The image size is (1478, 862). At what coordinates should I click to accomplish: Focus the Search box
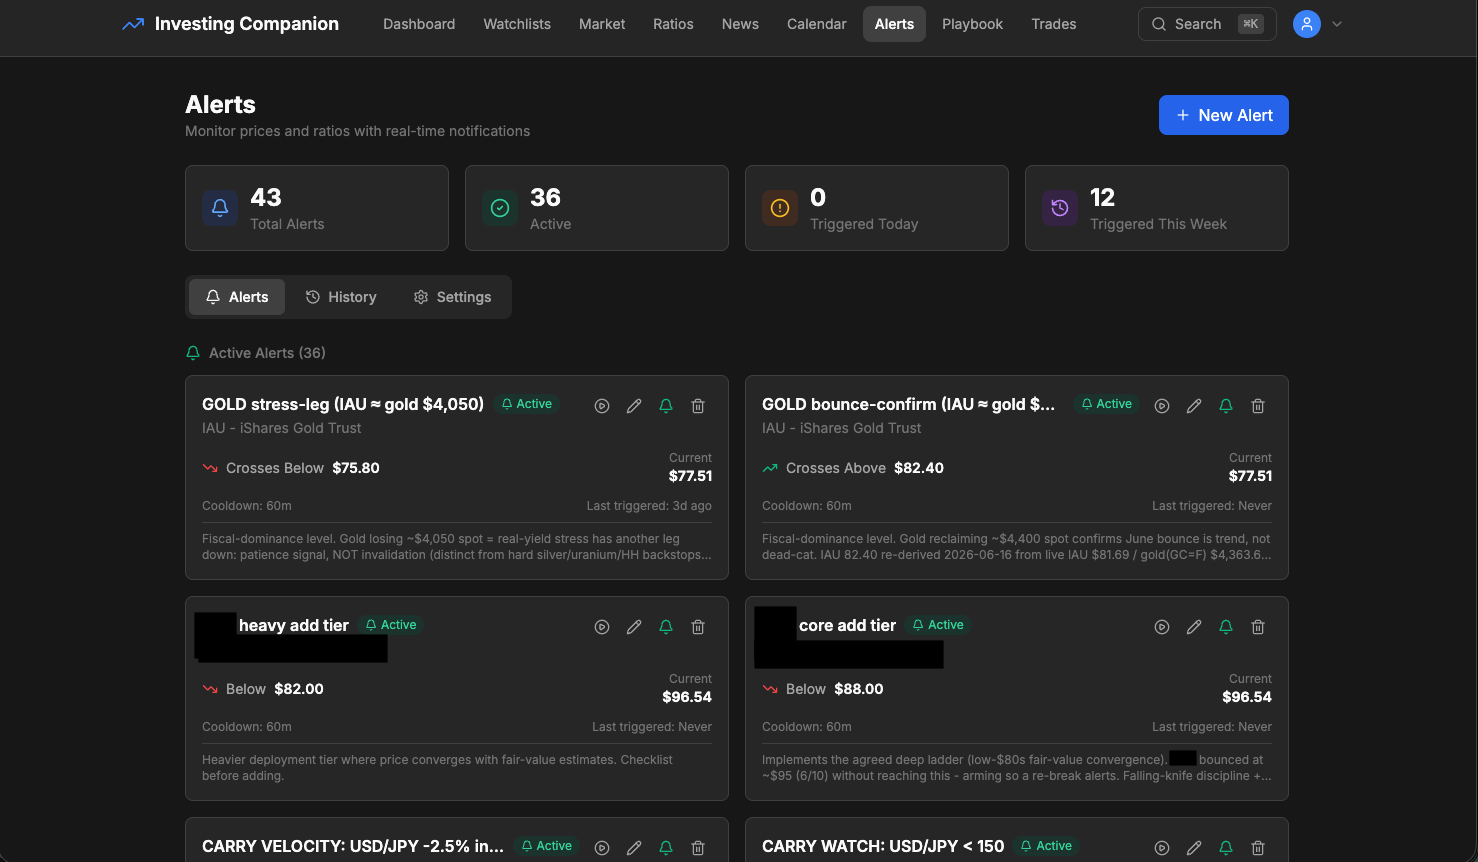tap(1207, 24)
